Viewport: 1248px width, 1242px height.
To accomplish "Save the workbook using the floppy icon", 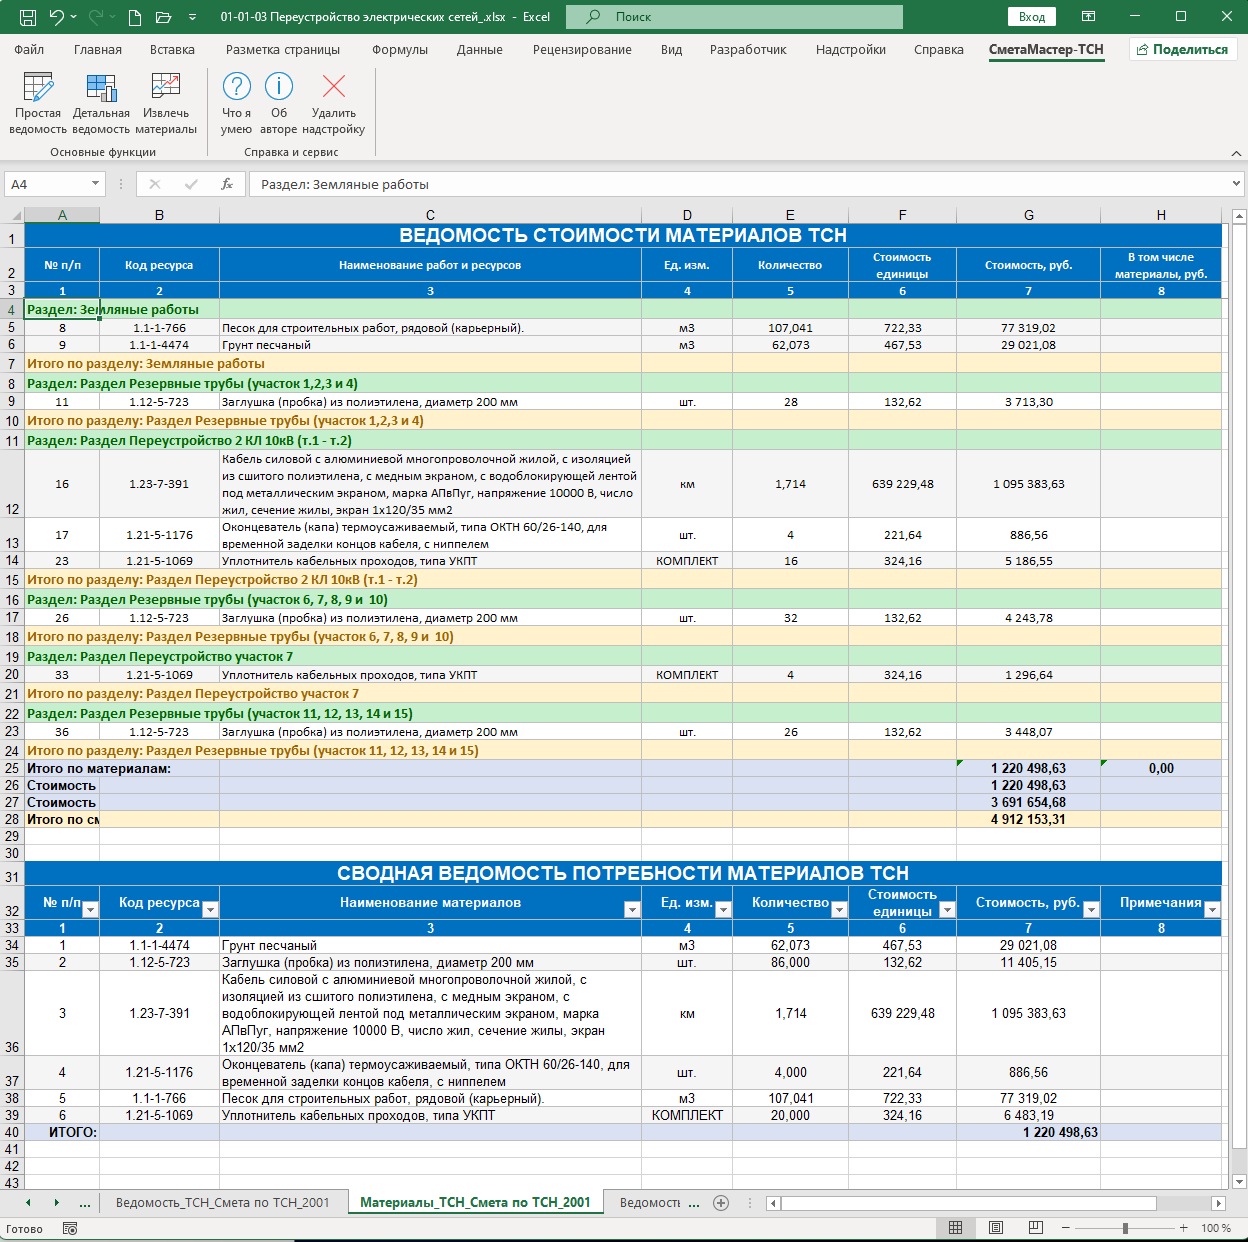I will pyautogui.click(x=28, y=17).
